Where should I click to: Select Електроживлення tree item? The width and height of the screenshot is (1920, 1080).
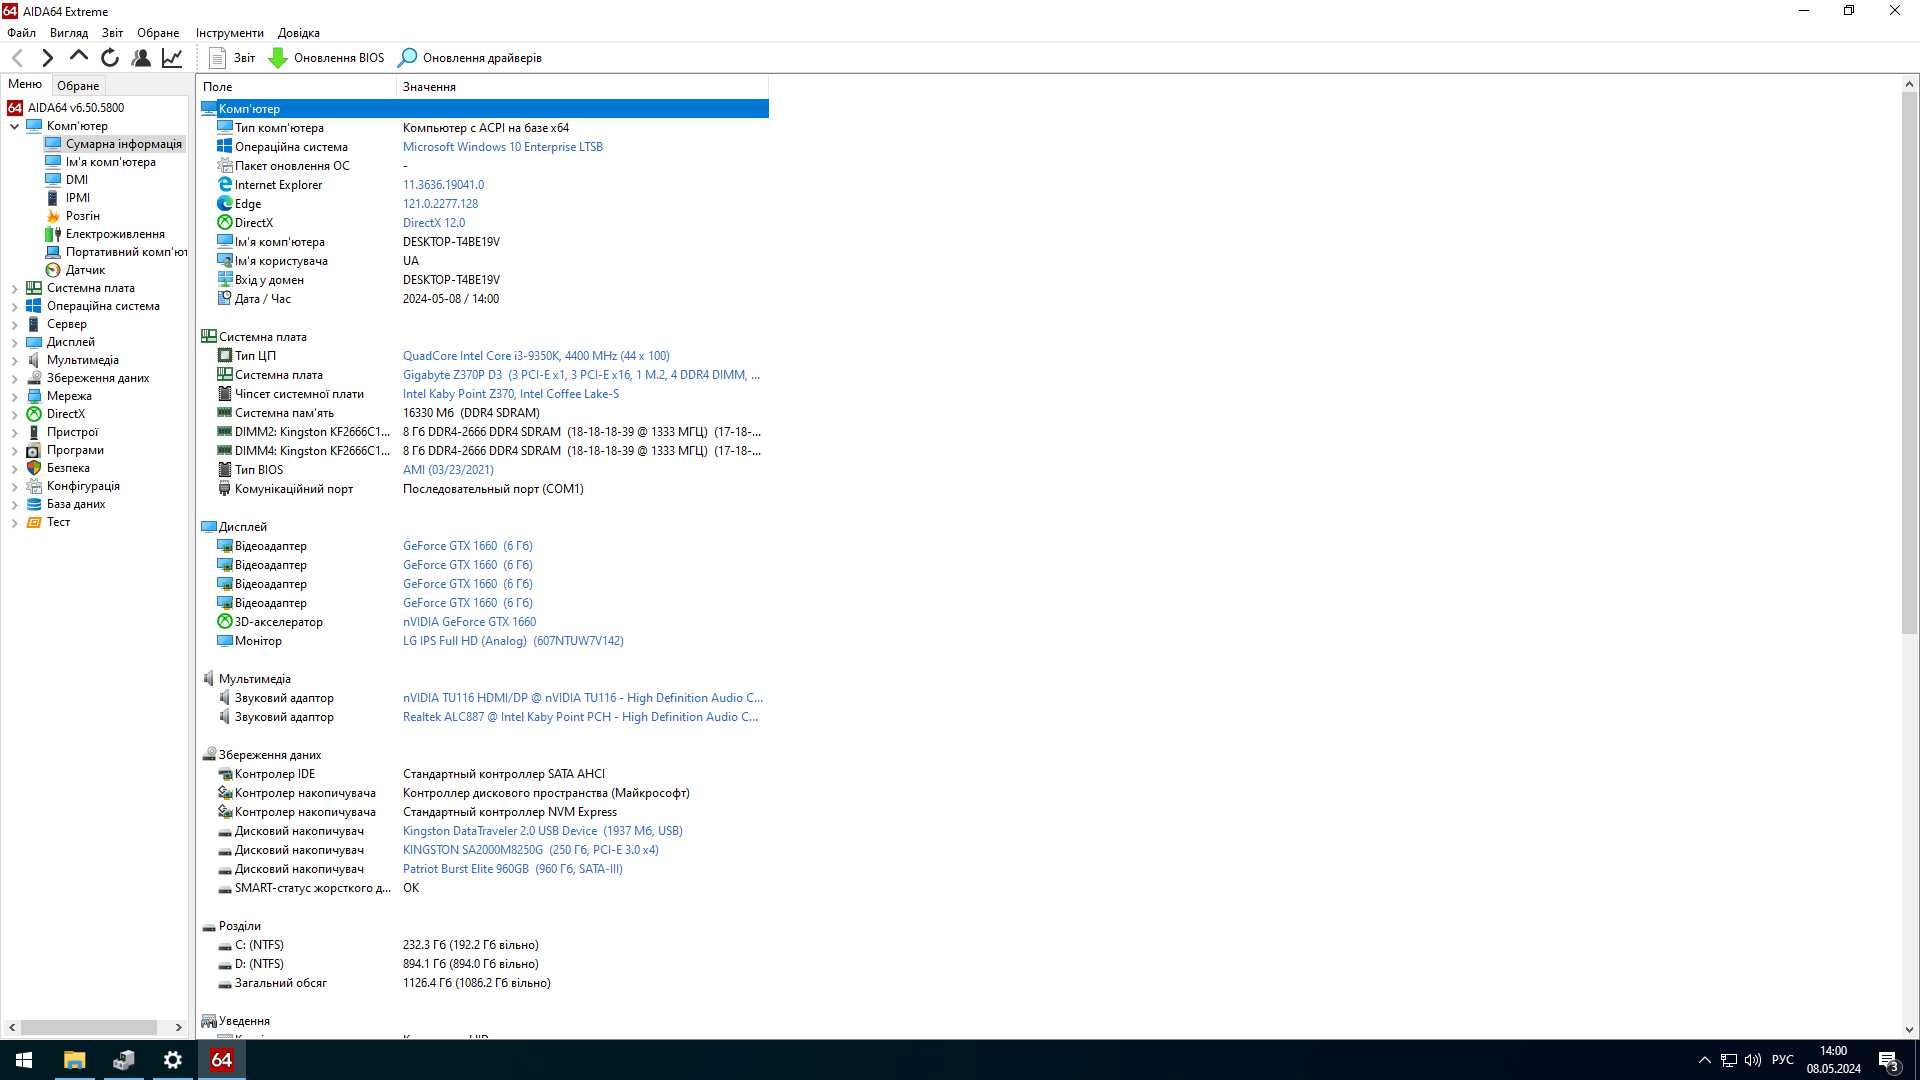(115, 234)
